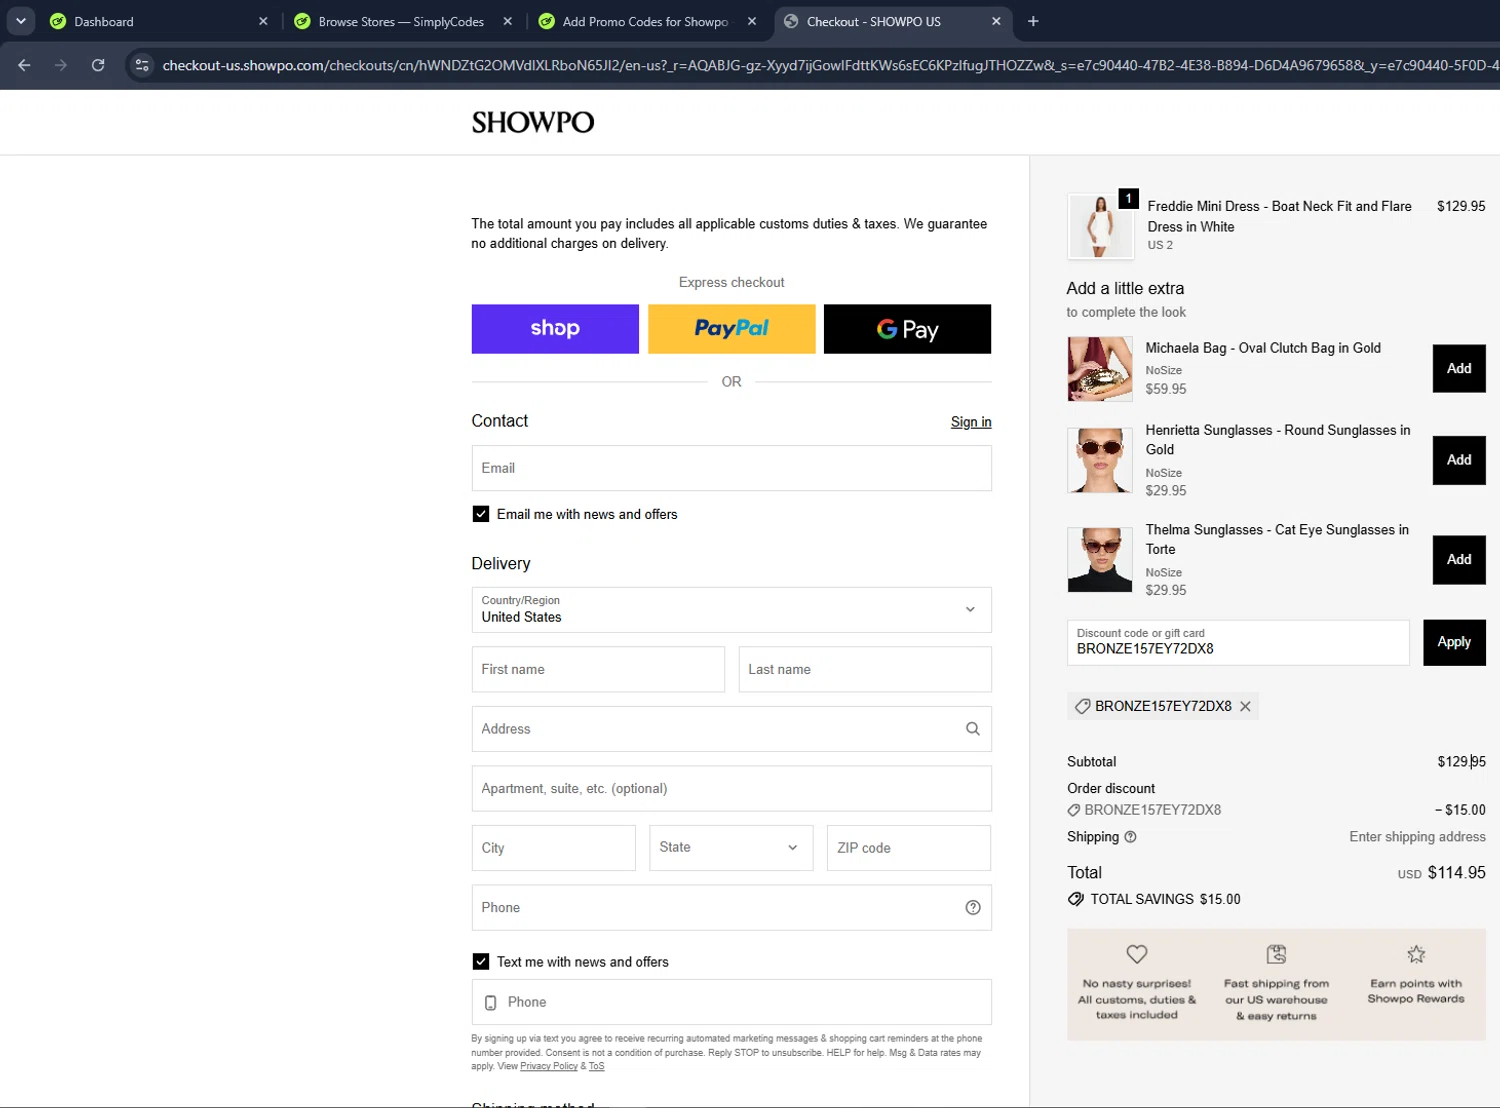The height and width of the screenshot is (1108, 1500).
Task: Click the phone help question-mark icon
Action: [x=973, y=908]
